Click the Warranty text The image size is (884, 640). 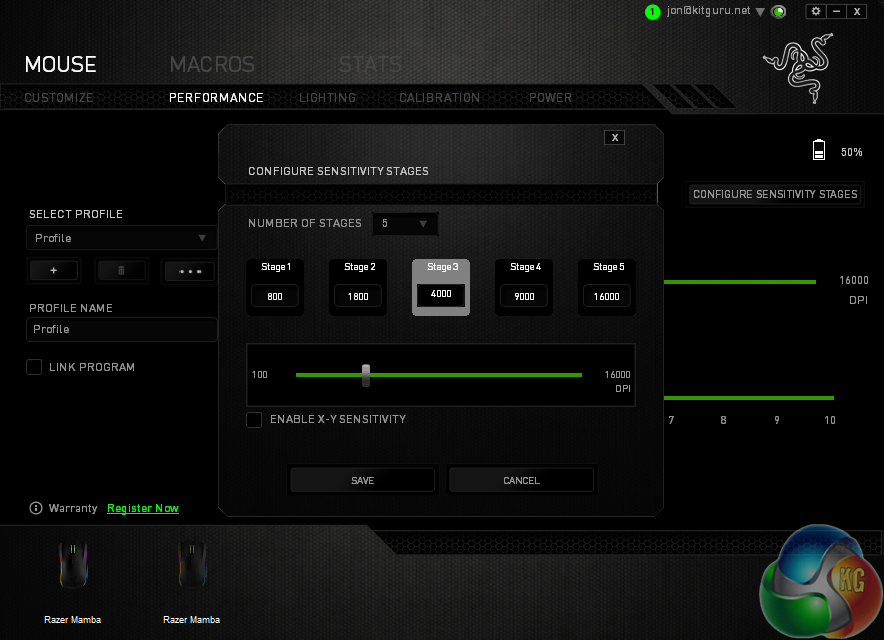tap(73, 508)
